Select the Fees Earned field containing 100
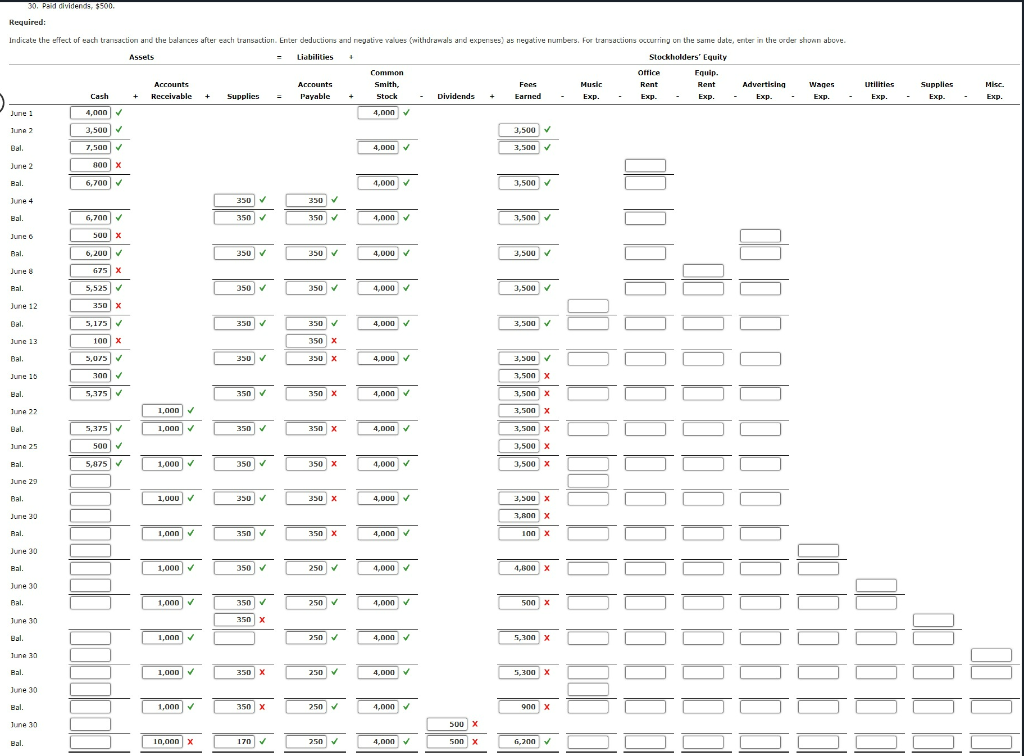This screenshot has height=756, width=1024. 519,533
